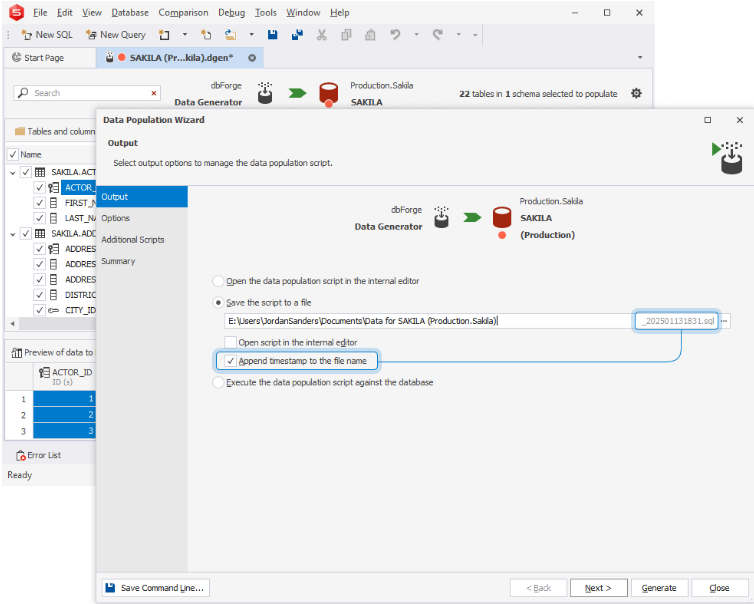Select the Options page in wizard sidebar

(142, 218)
